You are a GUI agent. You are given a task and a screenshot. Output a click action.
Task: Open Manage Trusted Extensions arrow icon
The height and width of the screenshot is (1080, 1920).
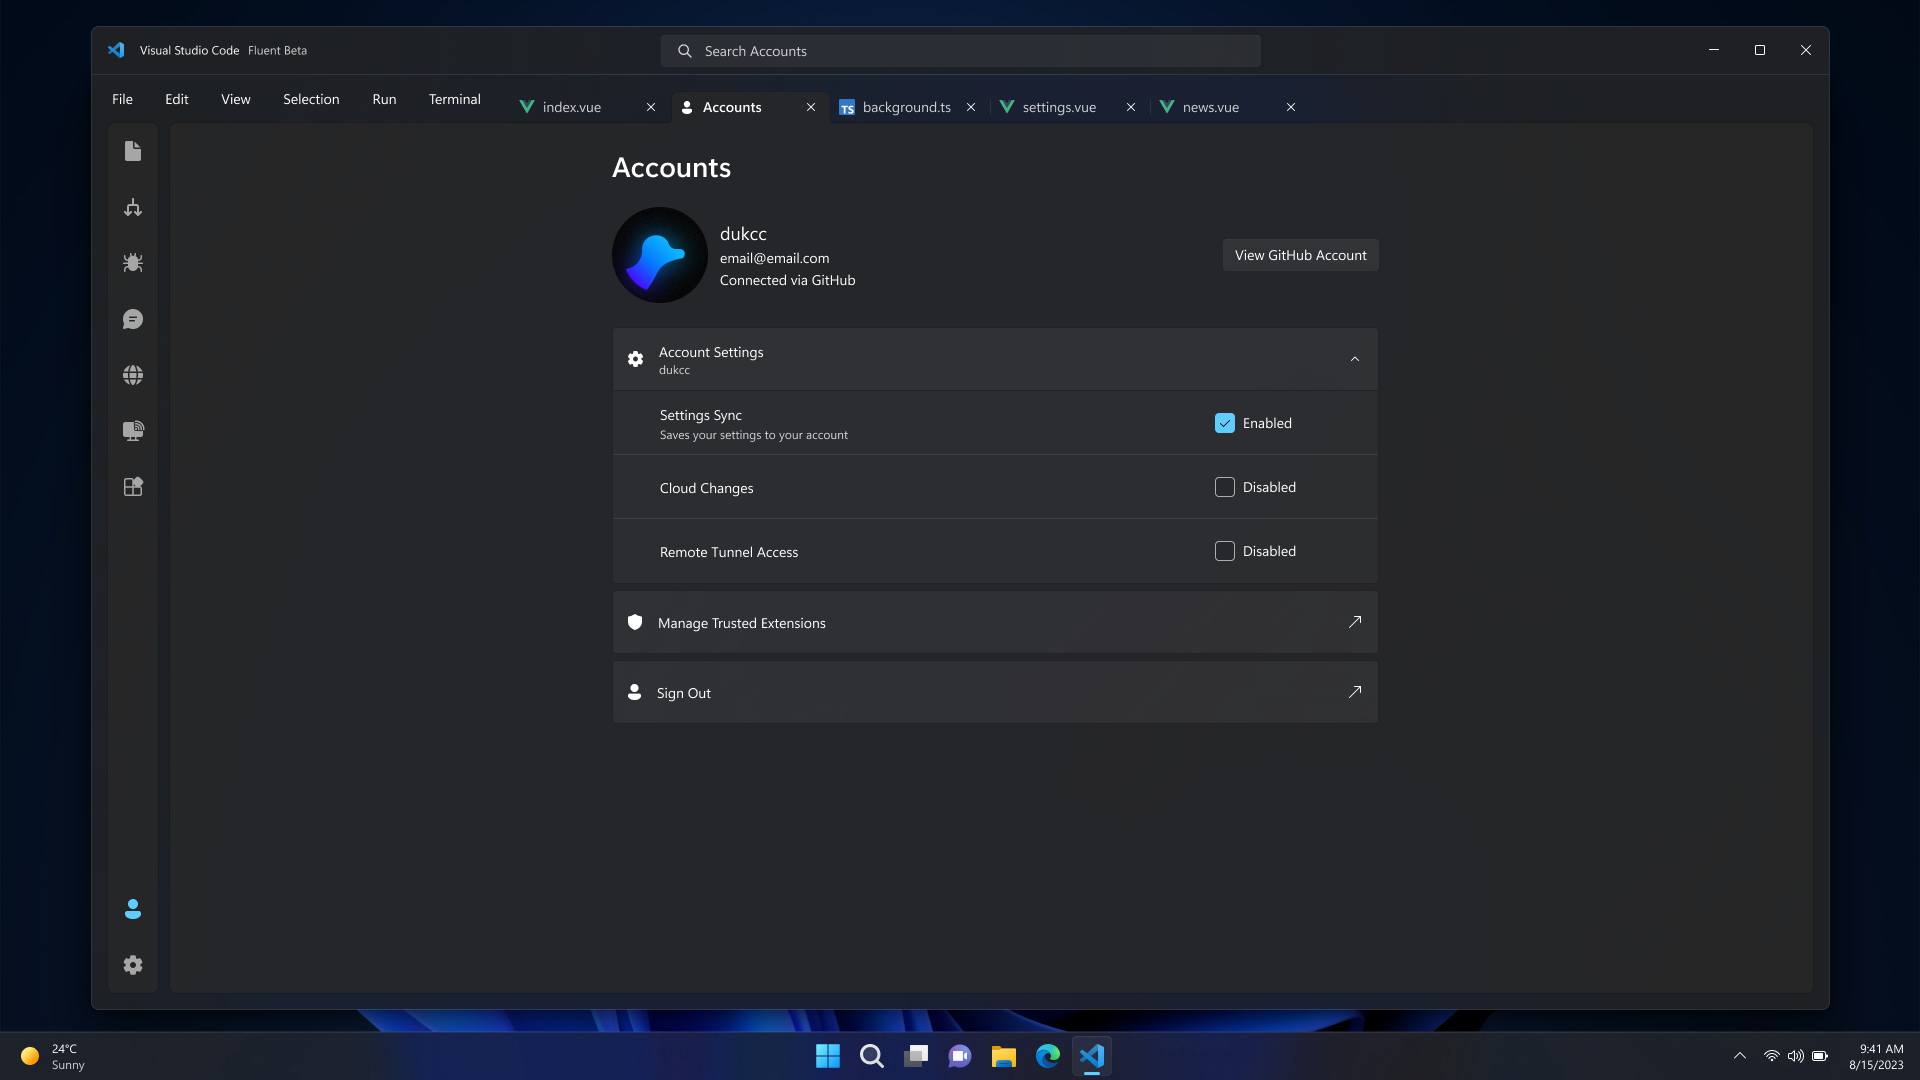click(1355, 622)
